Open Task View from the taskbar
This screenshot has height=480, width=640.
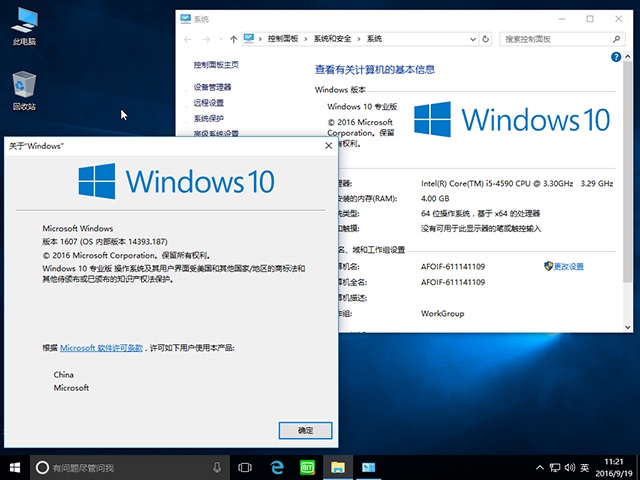(x=245, y=467)
